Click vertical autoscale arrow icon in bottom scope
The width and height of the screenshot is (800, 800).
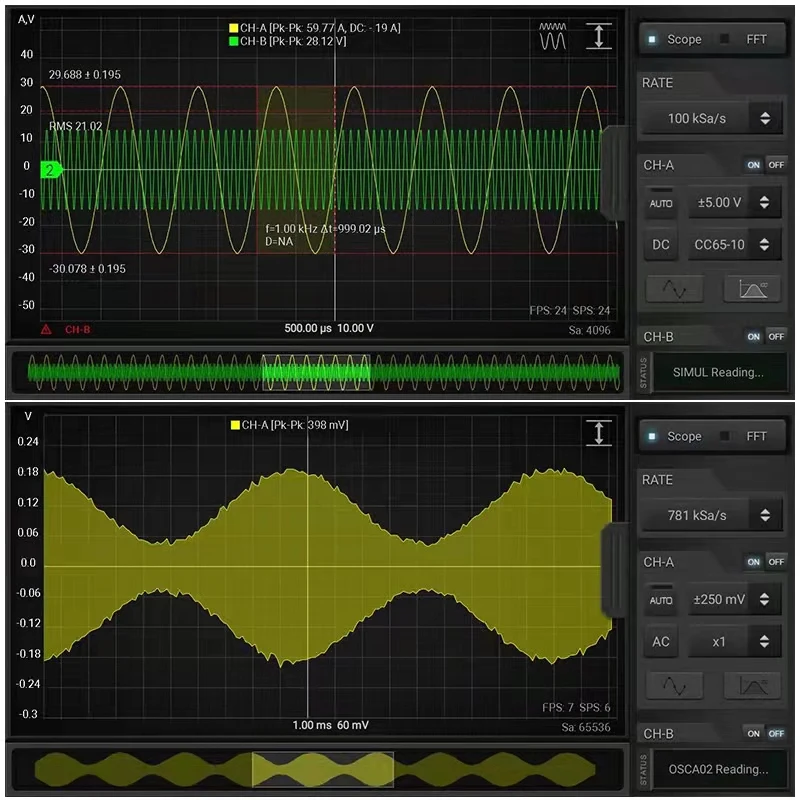[x=598, y=433]
